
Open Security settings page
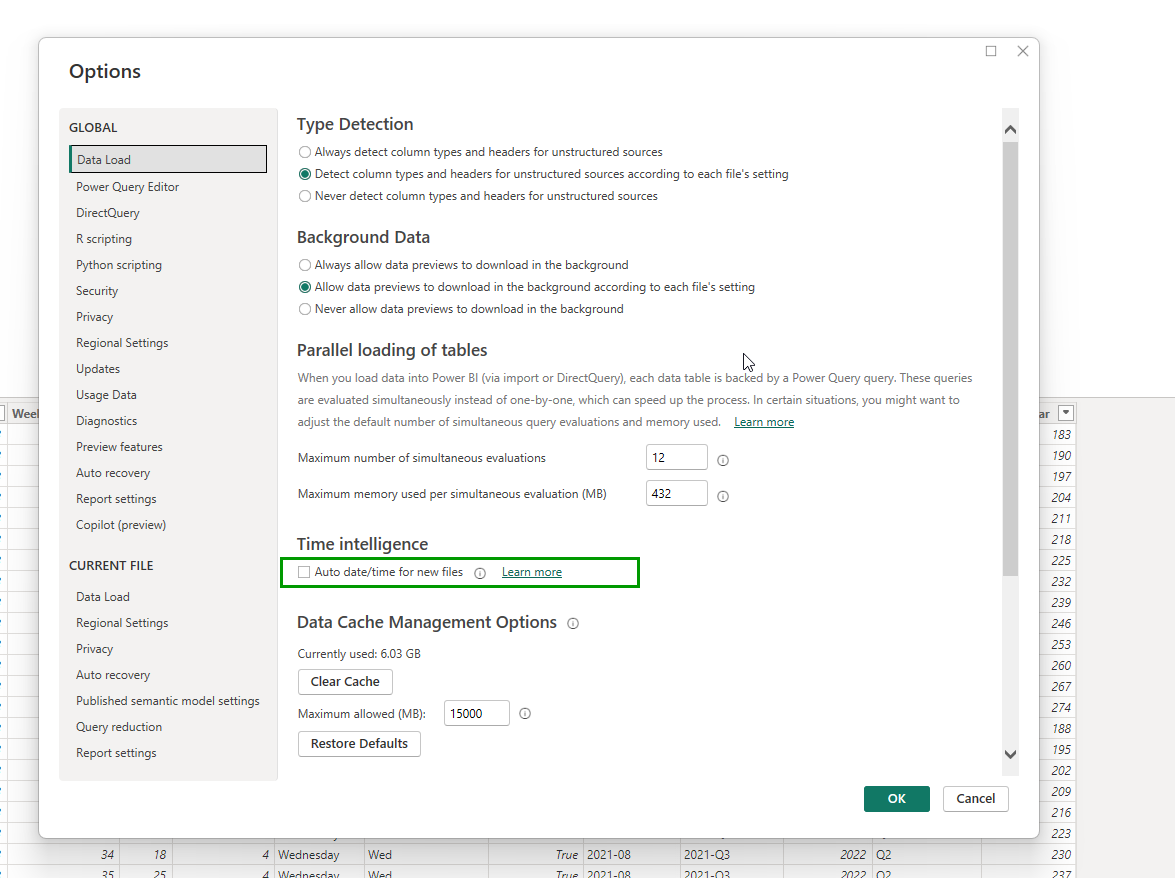(97, 291)
